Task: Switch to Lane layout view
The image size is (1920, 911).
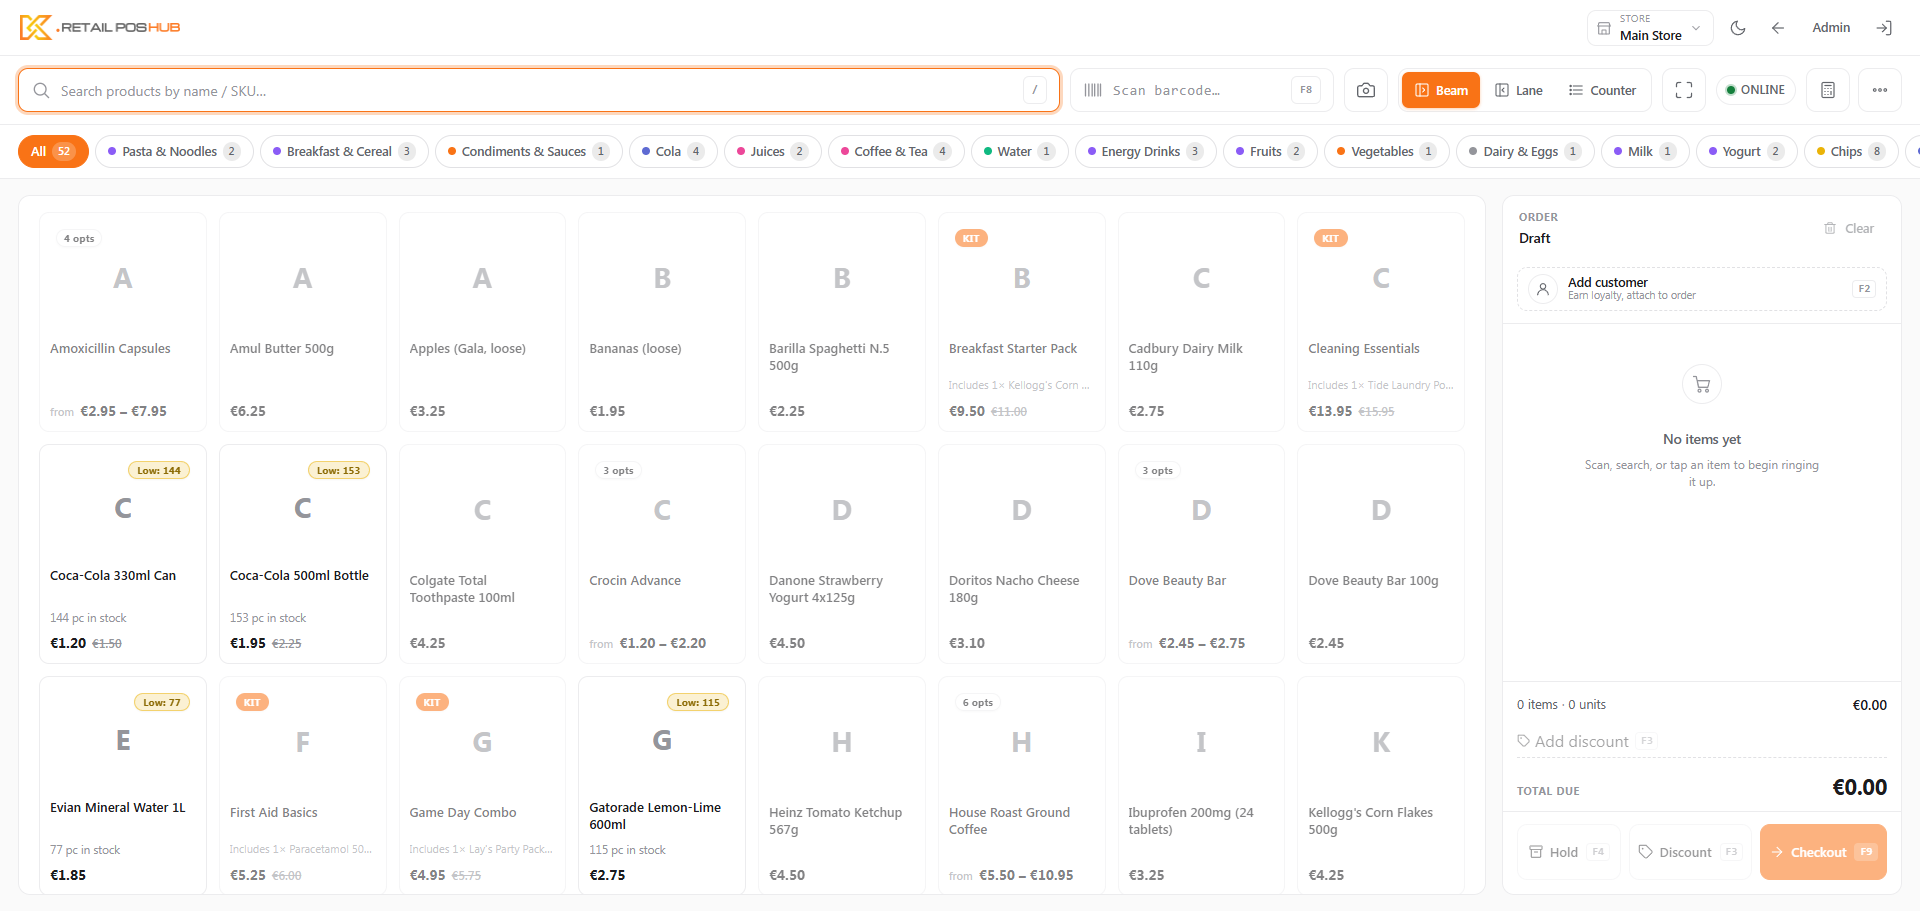Action: click(x=1519, y=90)
